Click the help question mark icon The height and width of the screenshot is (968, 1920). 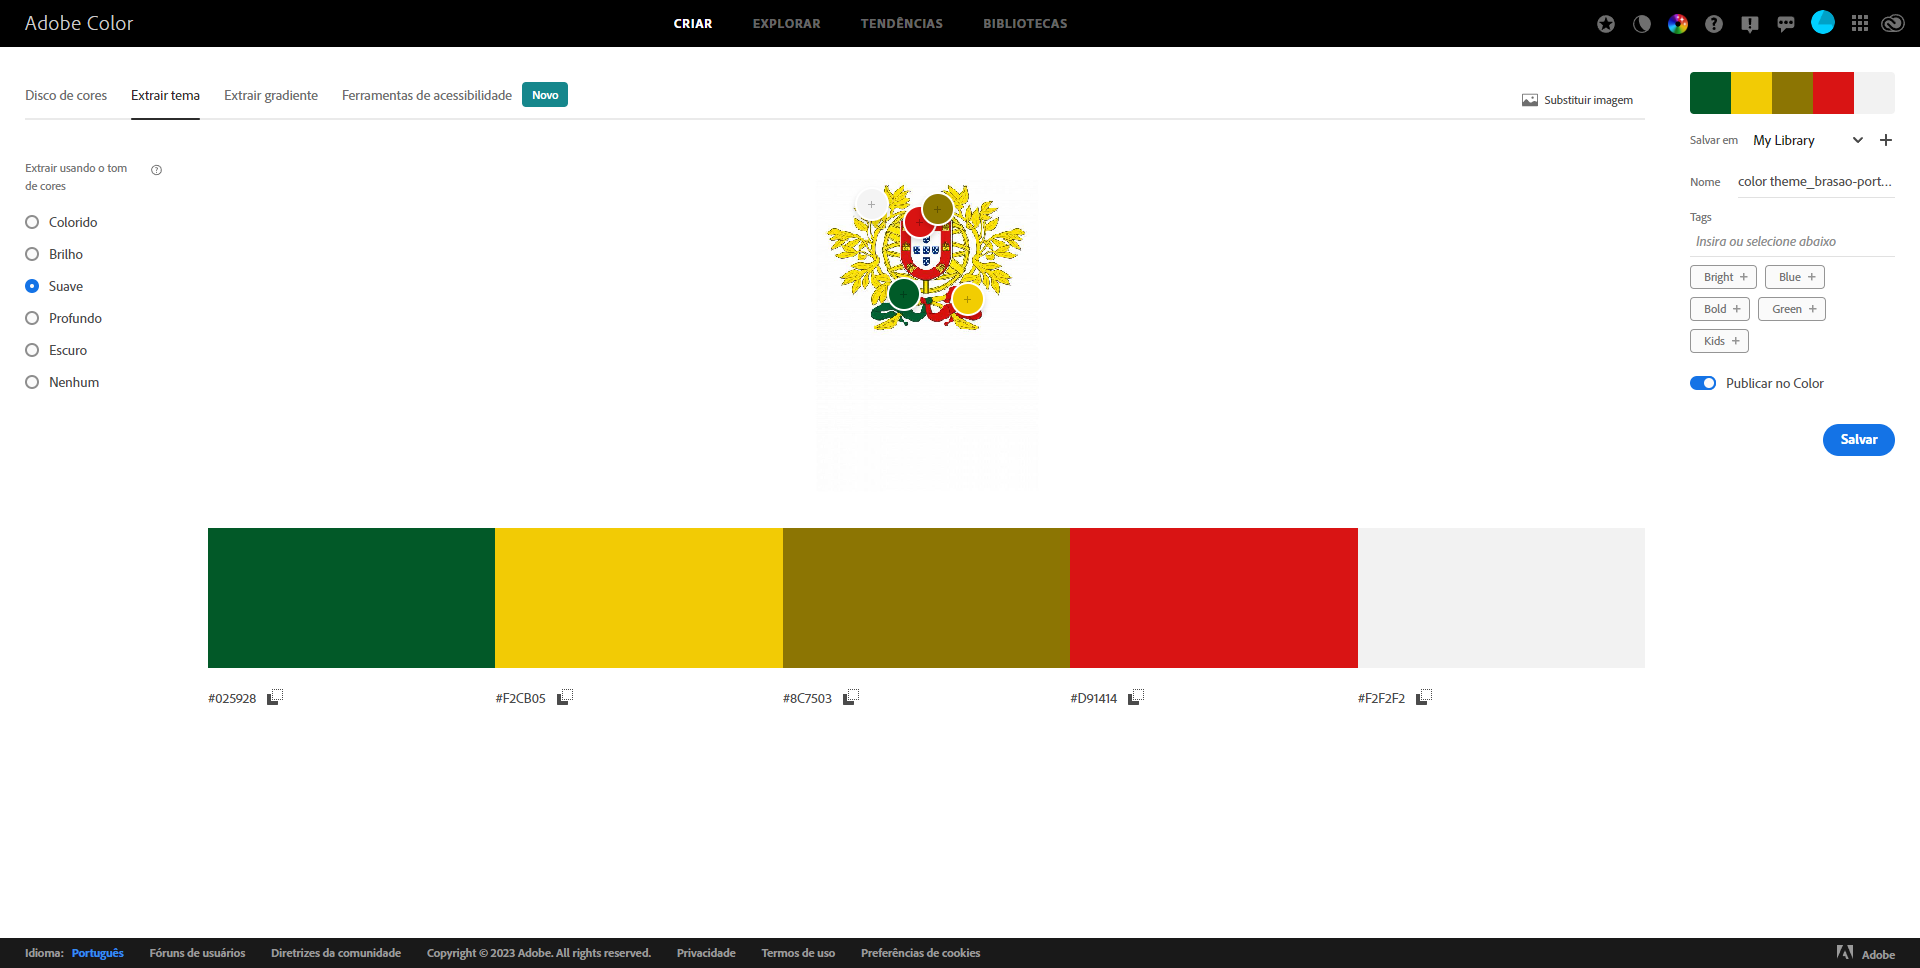[x=1714, y=24]
